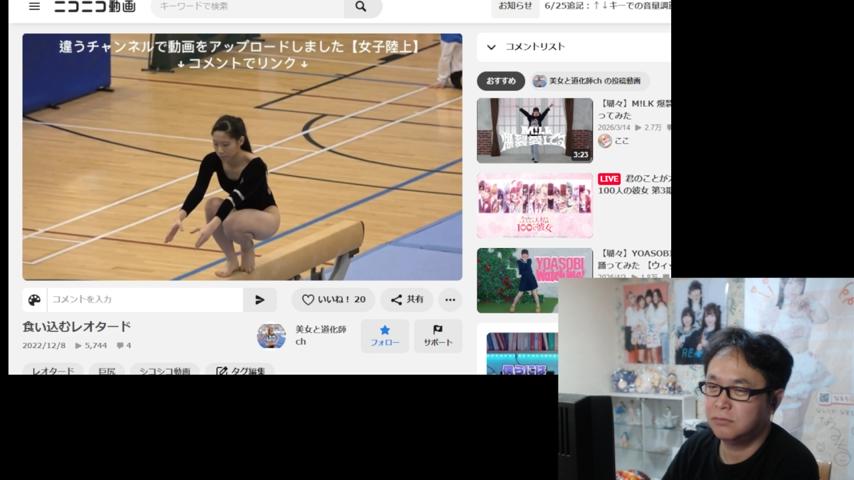Click the magnifier search button
854x480 pixels.
coord(362,7)
